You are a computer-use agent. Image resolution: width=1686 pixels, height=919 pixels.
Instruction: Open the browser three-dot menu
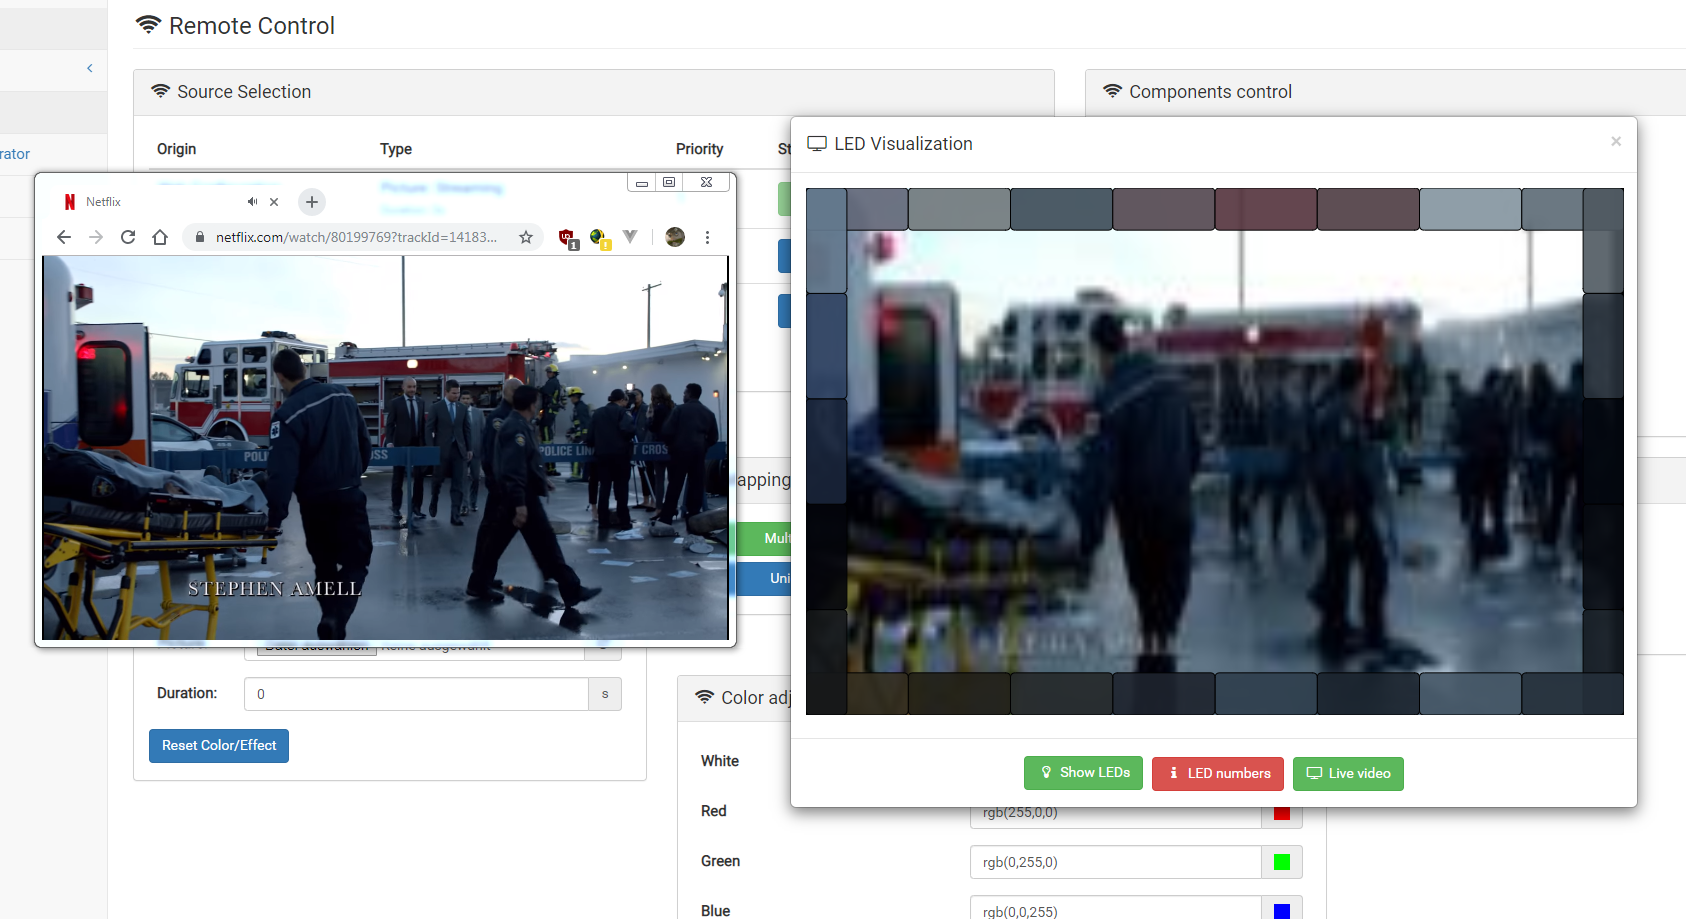[x=707, y=237]
